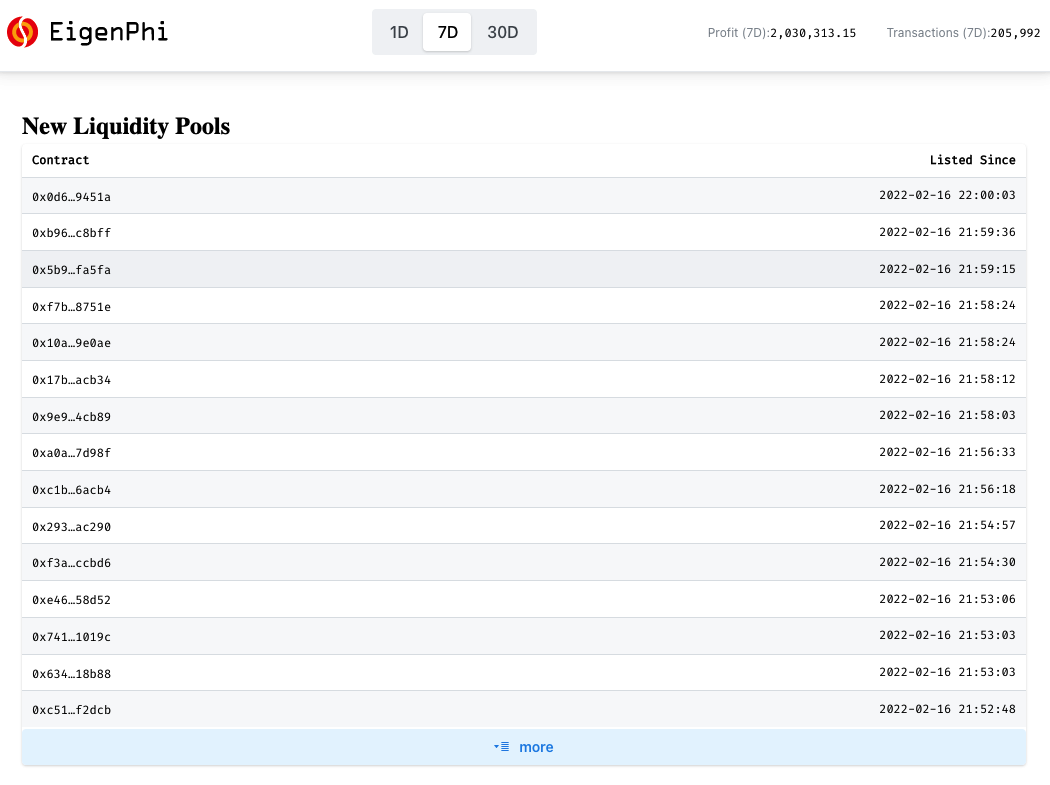Image resolution: width=1050 pixels, height=785 pixels.
Task: Open contract 0x293…ac290
Action: 72,526
